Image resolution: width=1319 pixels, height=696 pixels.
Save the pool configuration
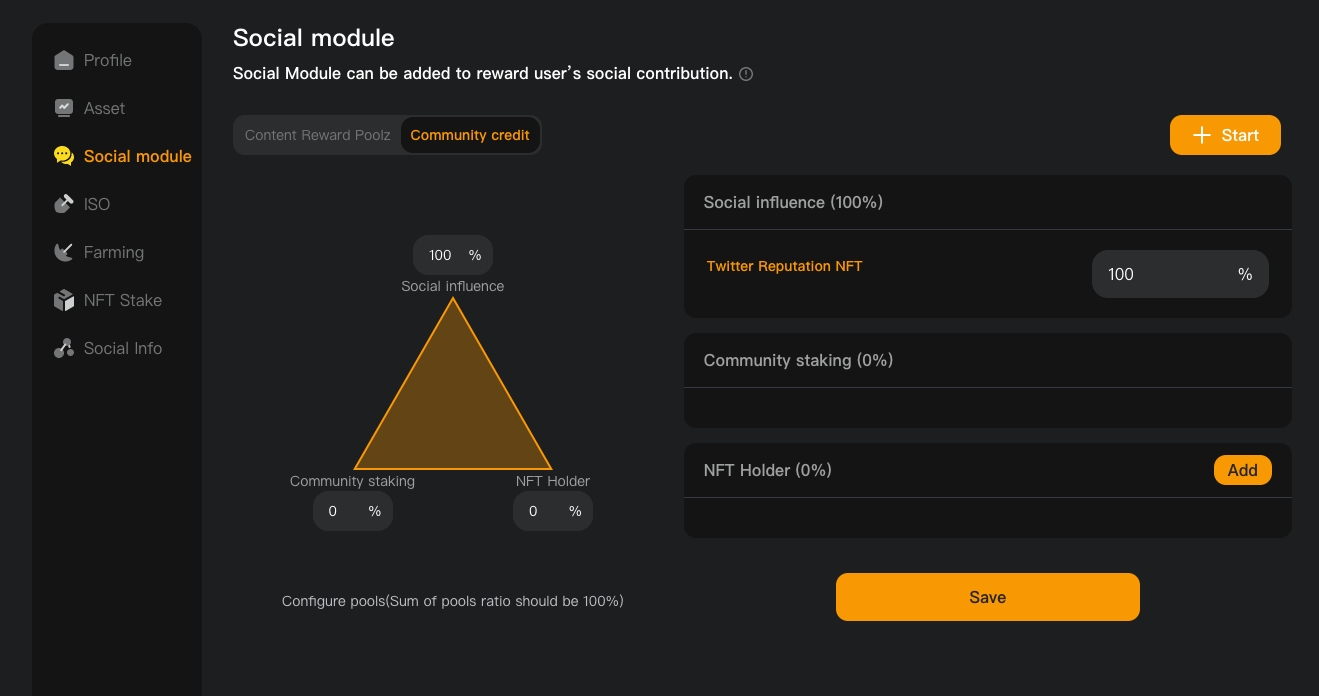point(987,597)
